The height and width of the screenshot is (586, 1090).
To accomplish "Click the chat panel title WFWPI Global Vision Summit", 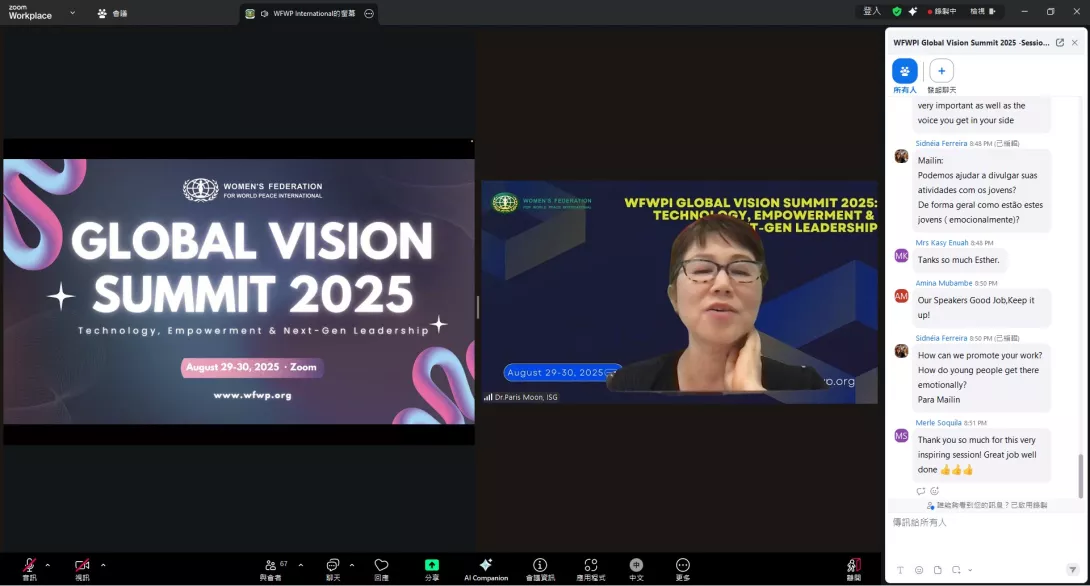I will (971, 42).
